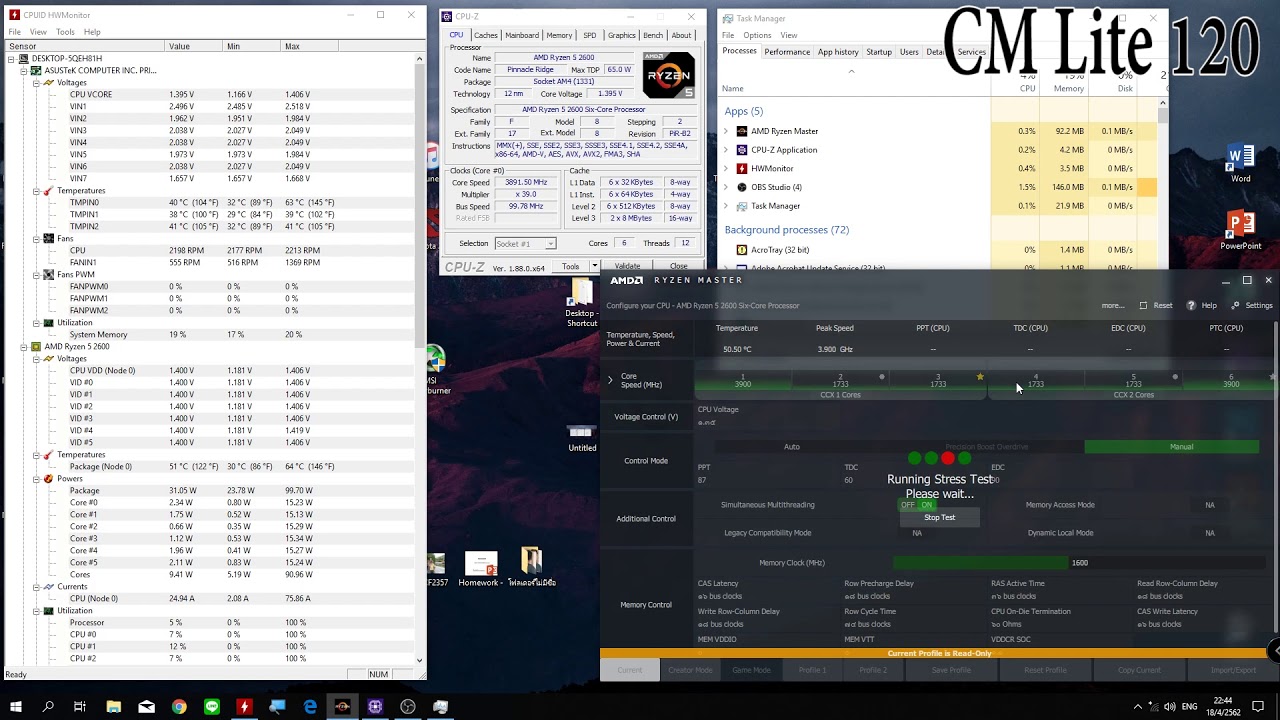Click the Close button in CPU-Z
This screenshot has height=720, width=1280.
tap(678, 267)
